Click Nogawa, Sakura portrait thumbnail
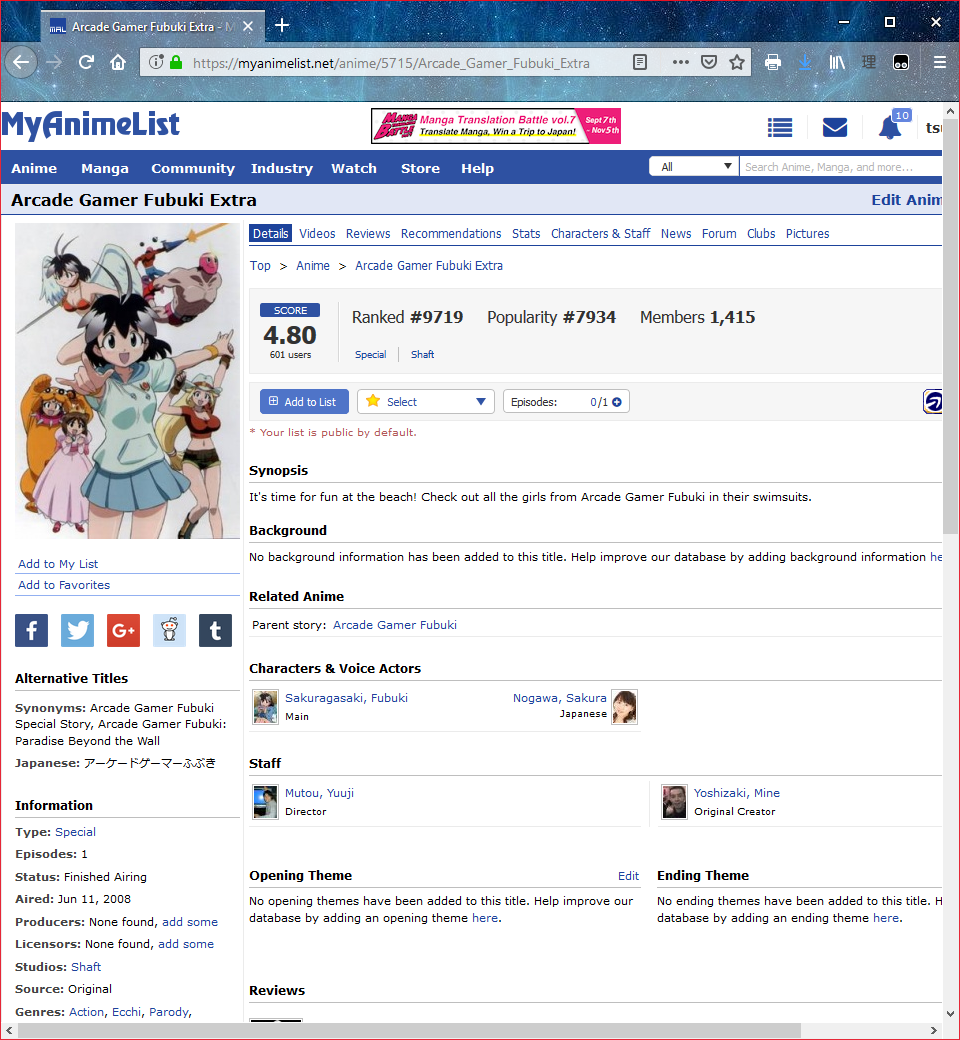This screenshot has height=1040, width=960. tap(624, 706)
